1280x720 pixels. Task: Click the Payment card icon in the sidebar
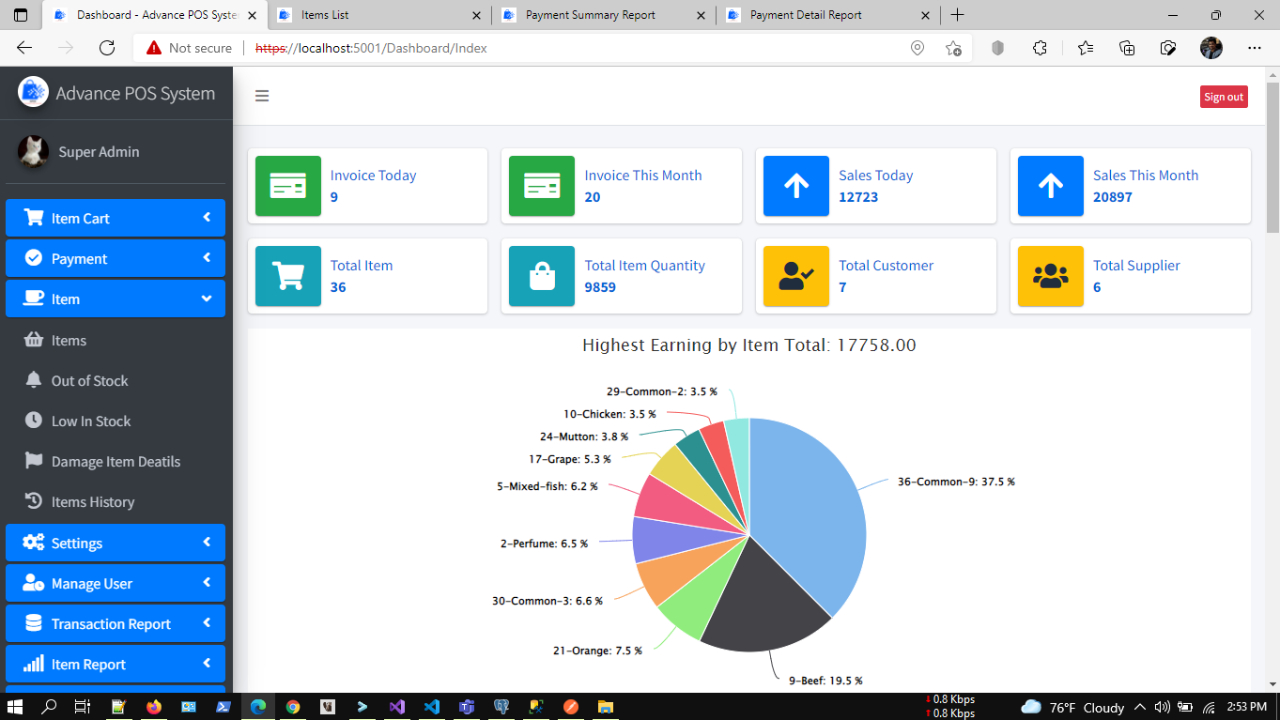tap(32, 258)
